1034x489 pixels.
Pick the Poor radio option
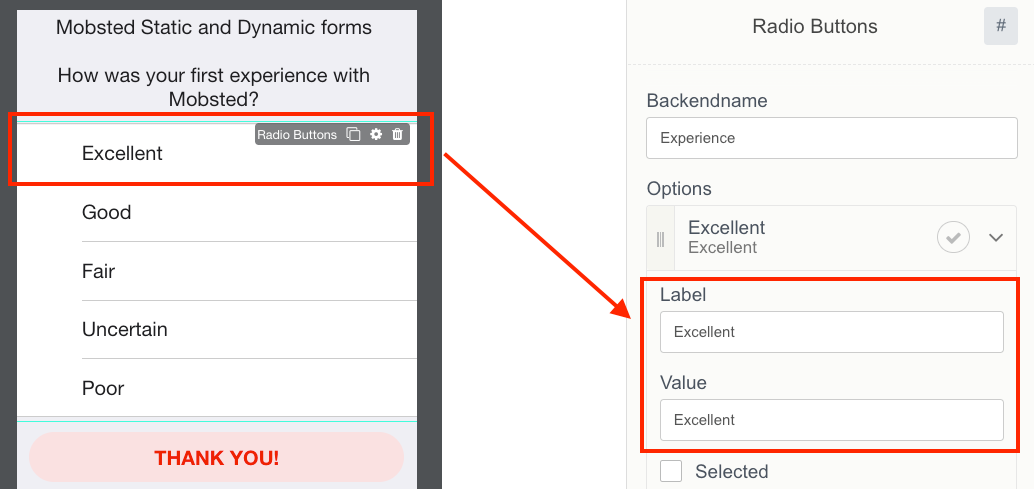pyautogui.click(x=103, y=388)
